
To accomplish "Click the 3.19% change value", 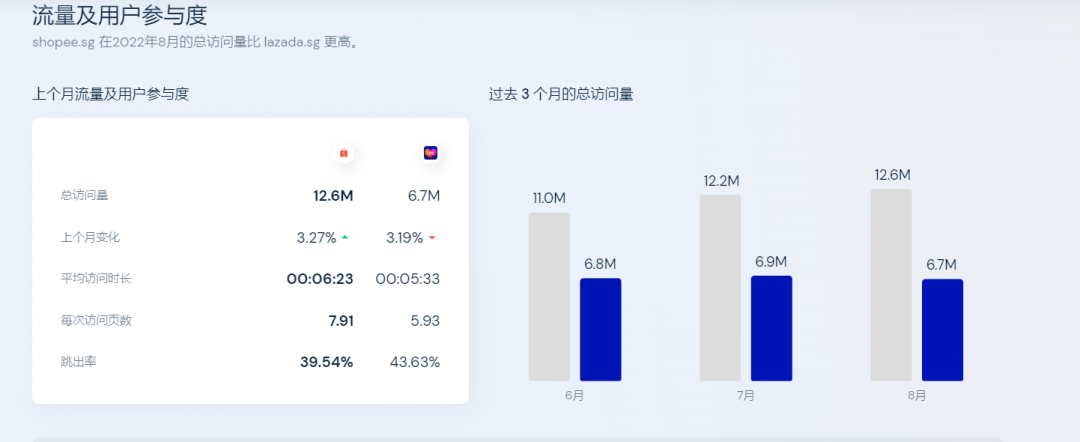I will tap(404, 238).
